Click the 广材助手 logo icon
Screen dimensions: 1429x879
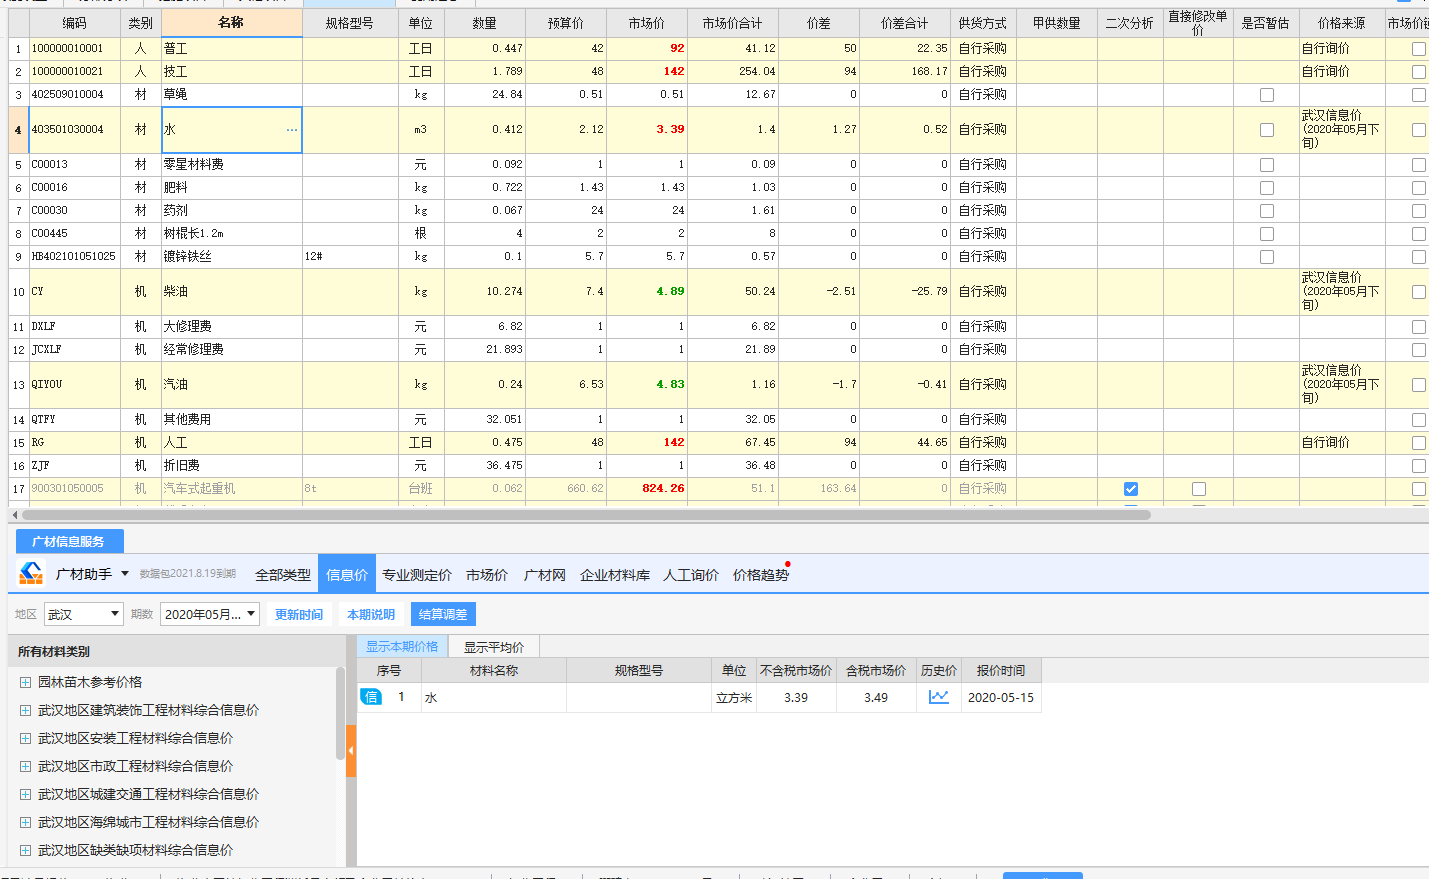(31, 573)
